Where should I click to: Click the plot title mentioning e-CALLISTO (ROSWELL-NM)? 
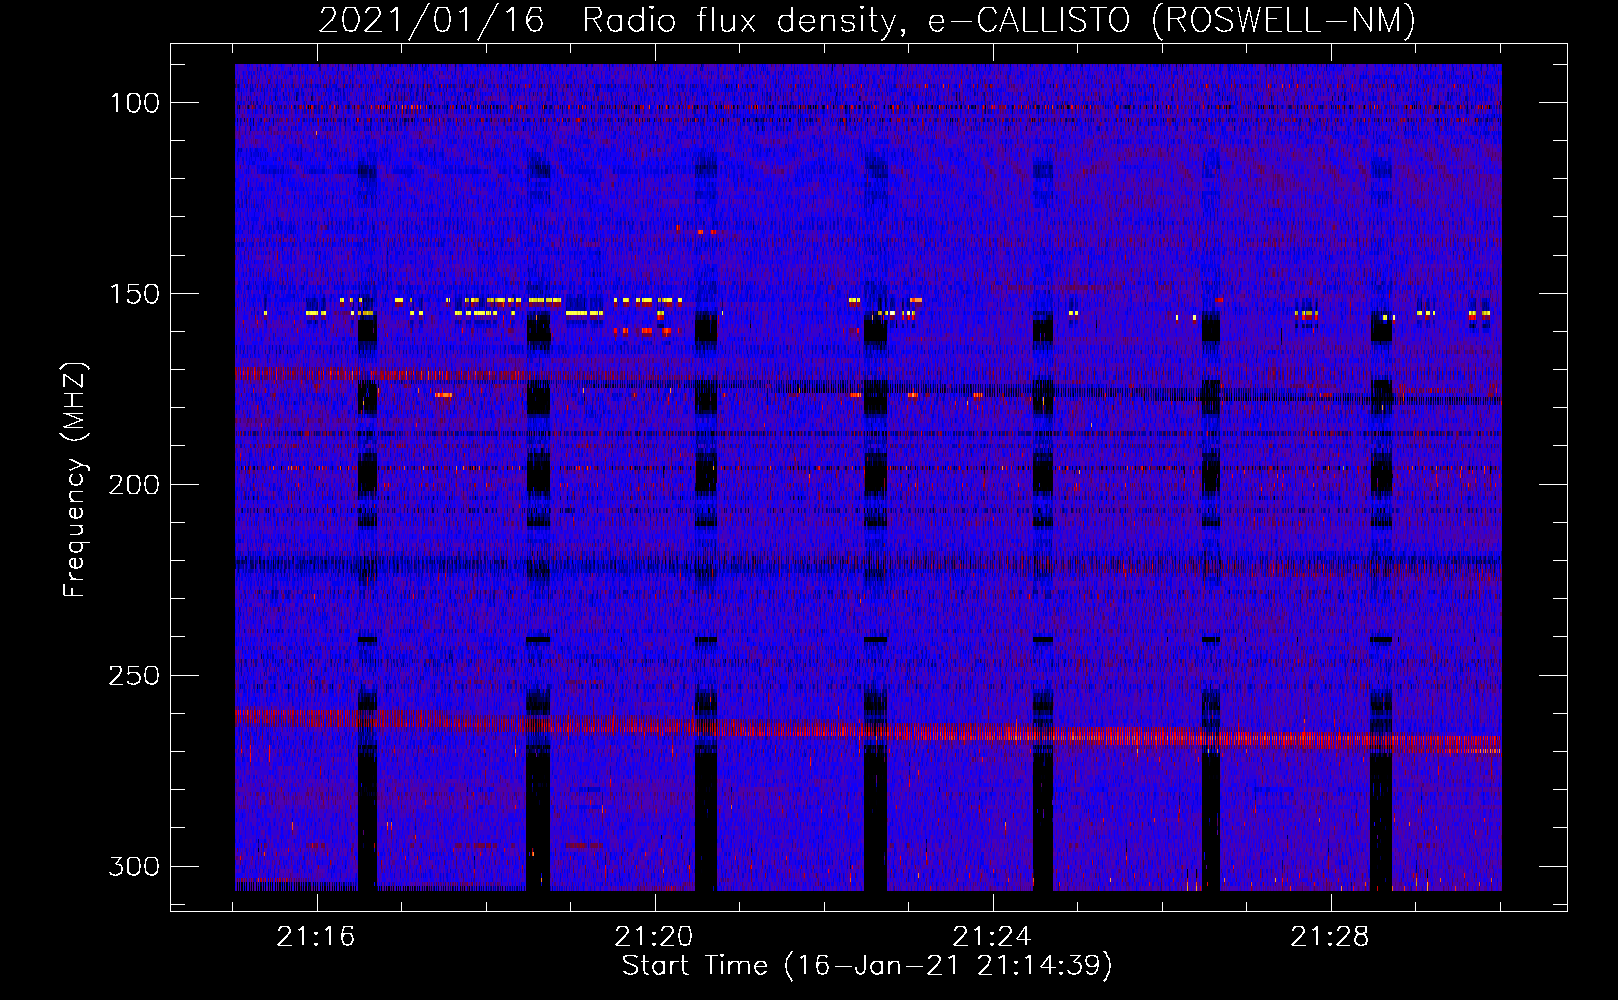(867, 20)
